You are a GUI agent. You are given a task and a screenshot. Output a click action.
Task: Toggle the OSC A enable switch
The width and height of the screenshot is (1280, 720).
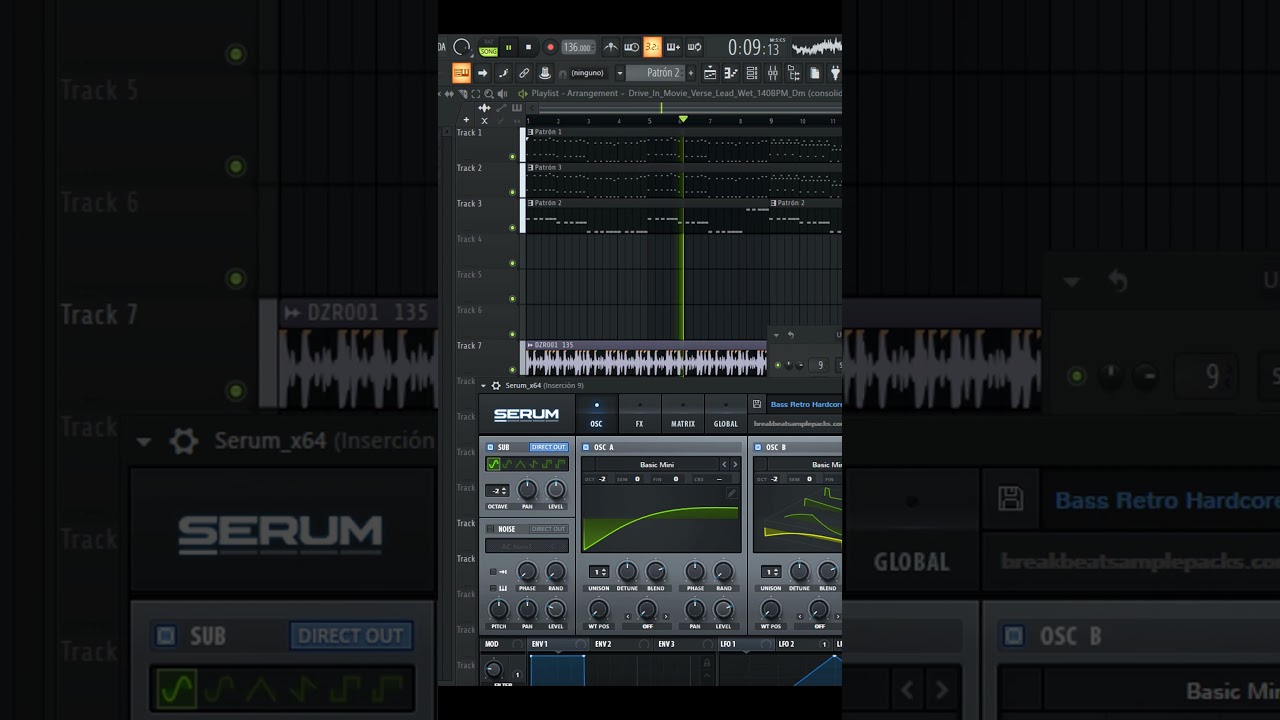pos(586,447)
